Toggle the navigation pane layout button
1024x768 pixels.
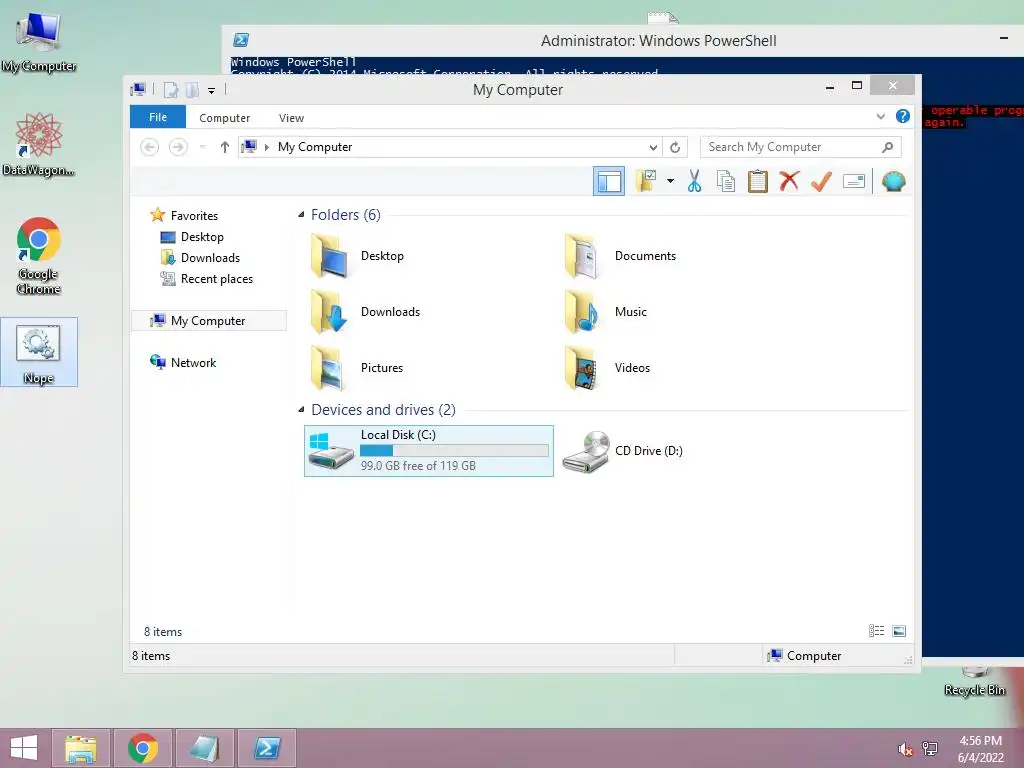[x=609, y=182]
